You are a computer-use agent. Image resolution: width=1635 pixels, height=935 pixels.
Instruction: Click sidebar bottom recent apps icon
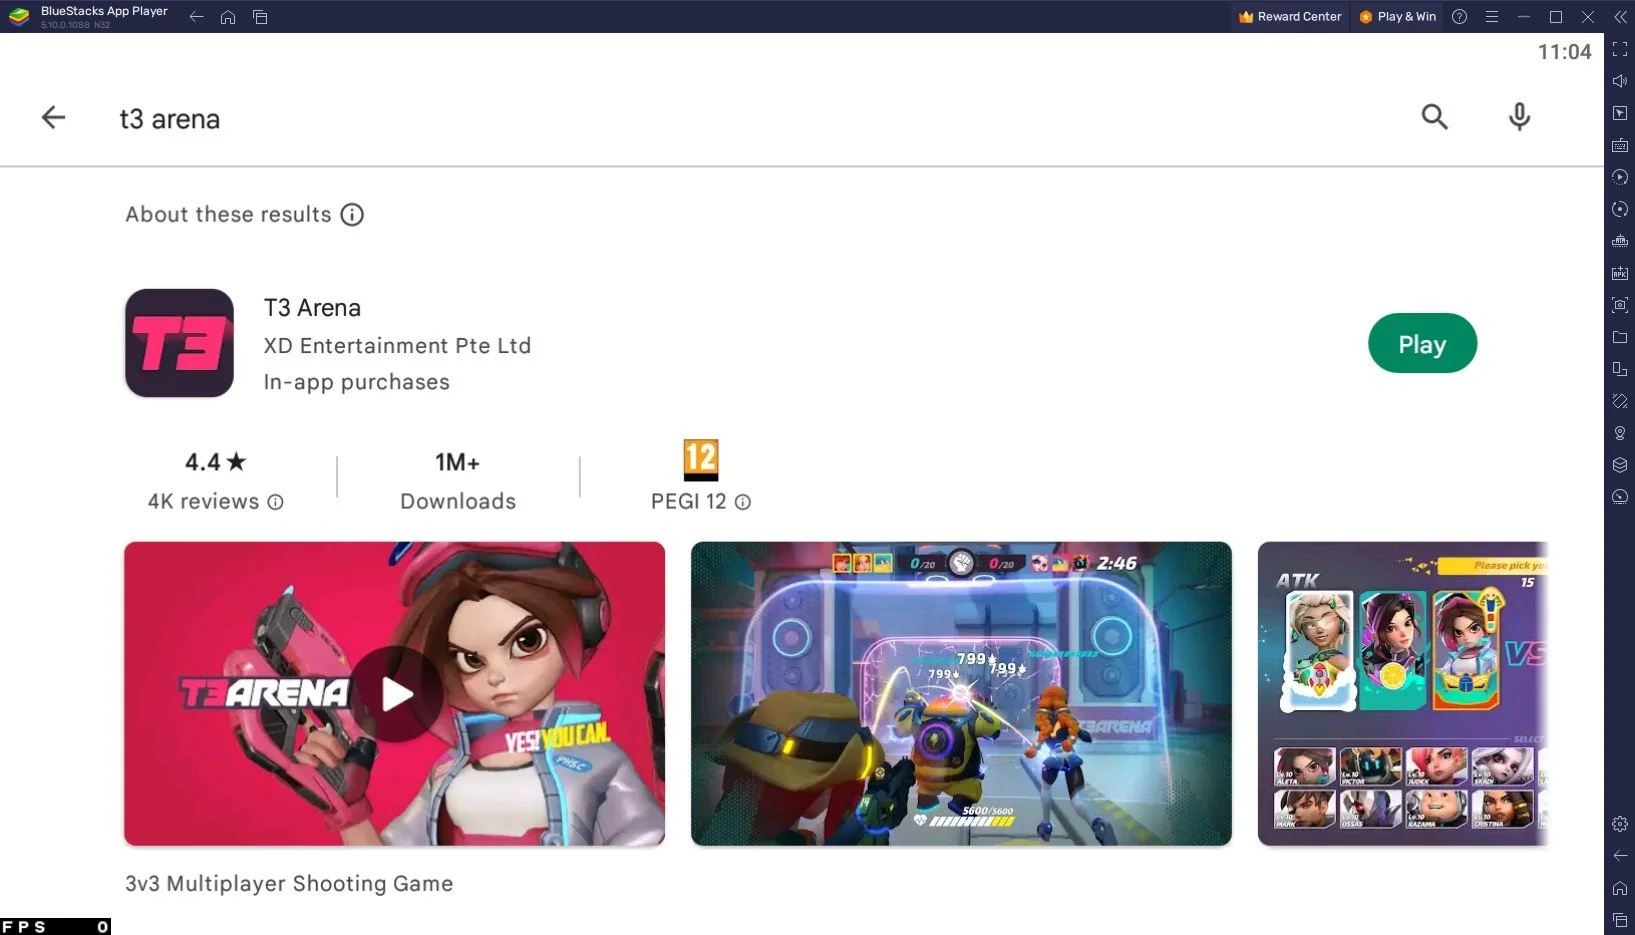(1620, 920)
